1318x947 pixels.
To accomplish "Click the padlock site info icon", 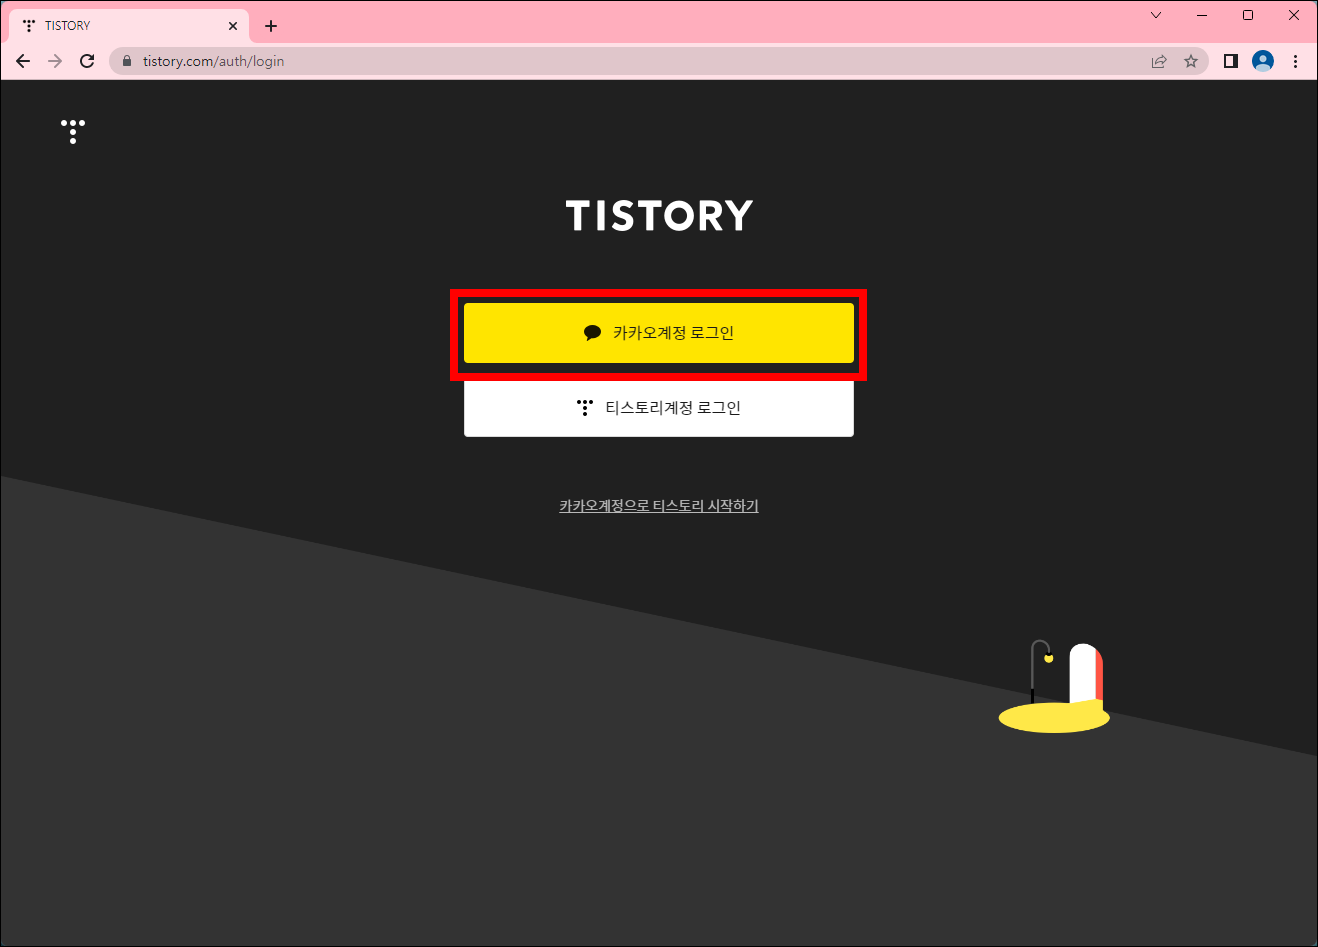I will click(126, 61).
